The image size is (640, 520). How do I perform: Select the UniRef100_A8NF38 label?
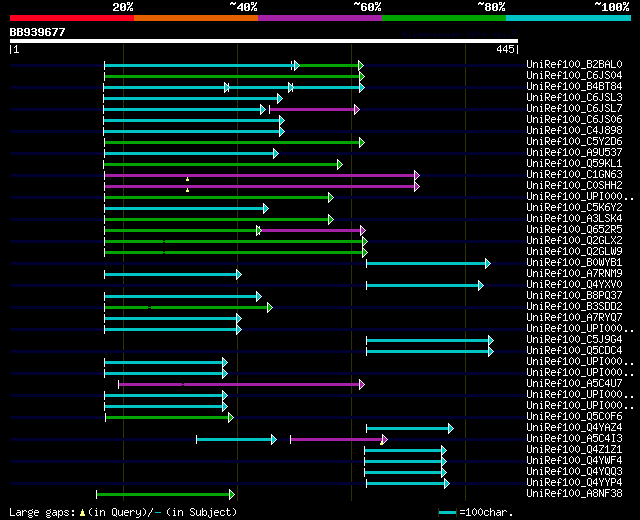tap(574, 494)
